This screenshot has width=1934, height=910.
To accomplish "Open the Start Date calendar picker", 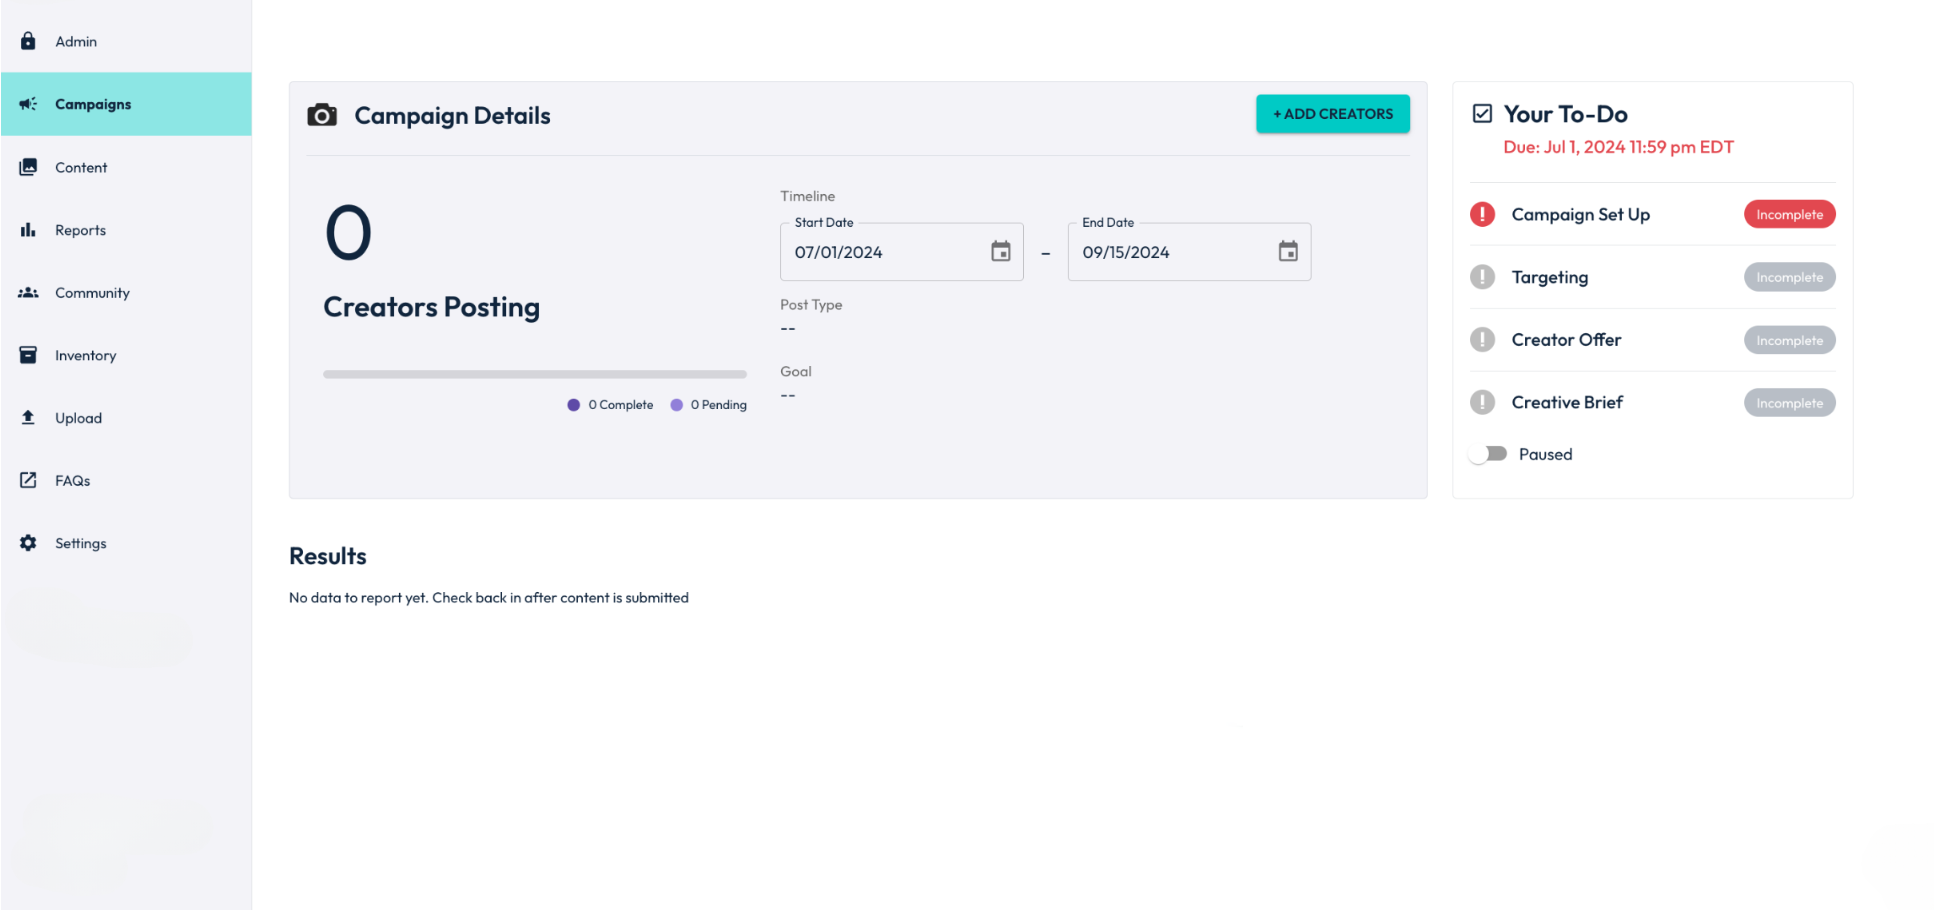I will 1000,252.
